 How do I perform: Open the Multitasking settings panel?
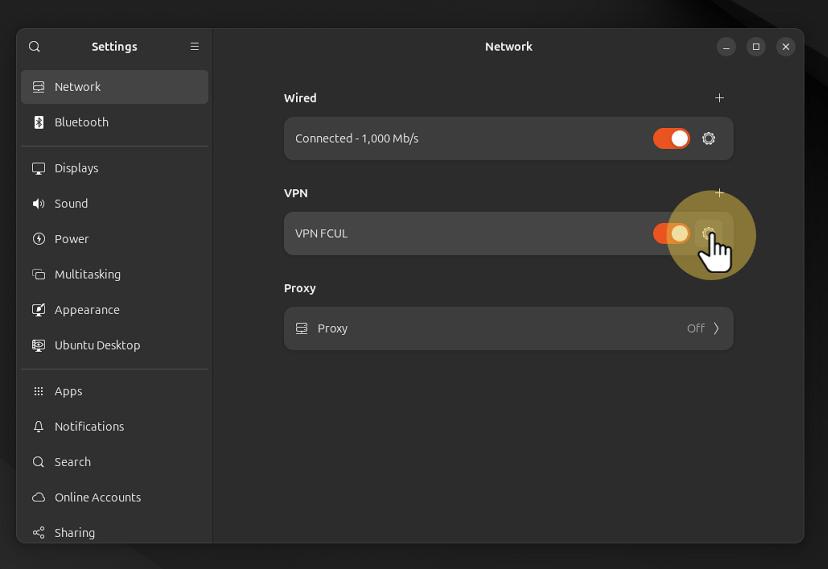click(x=87, y=274)
